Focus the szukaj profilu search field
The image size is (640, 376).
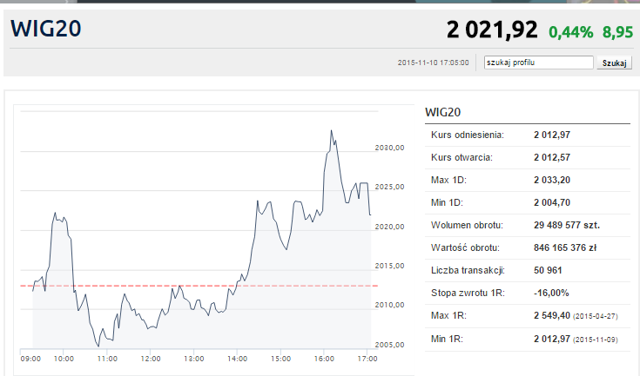tap(538, 62)
